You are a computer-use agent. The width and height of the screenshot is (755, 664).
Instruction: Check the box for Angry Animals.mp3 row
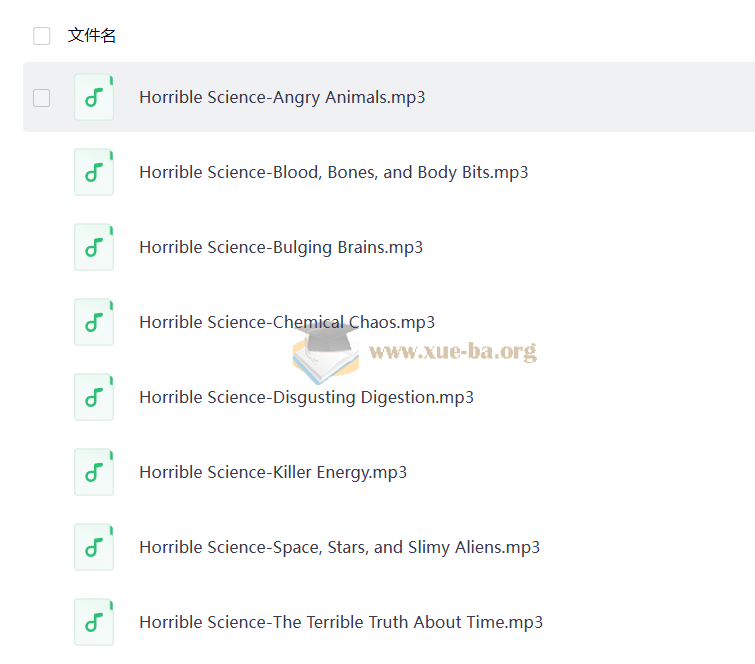pos(42,97)
